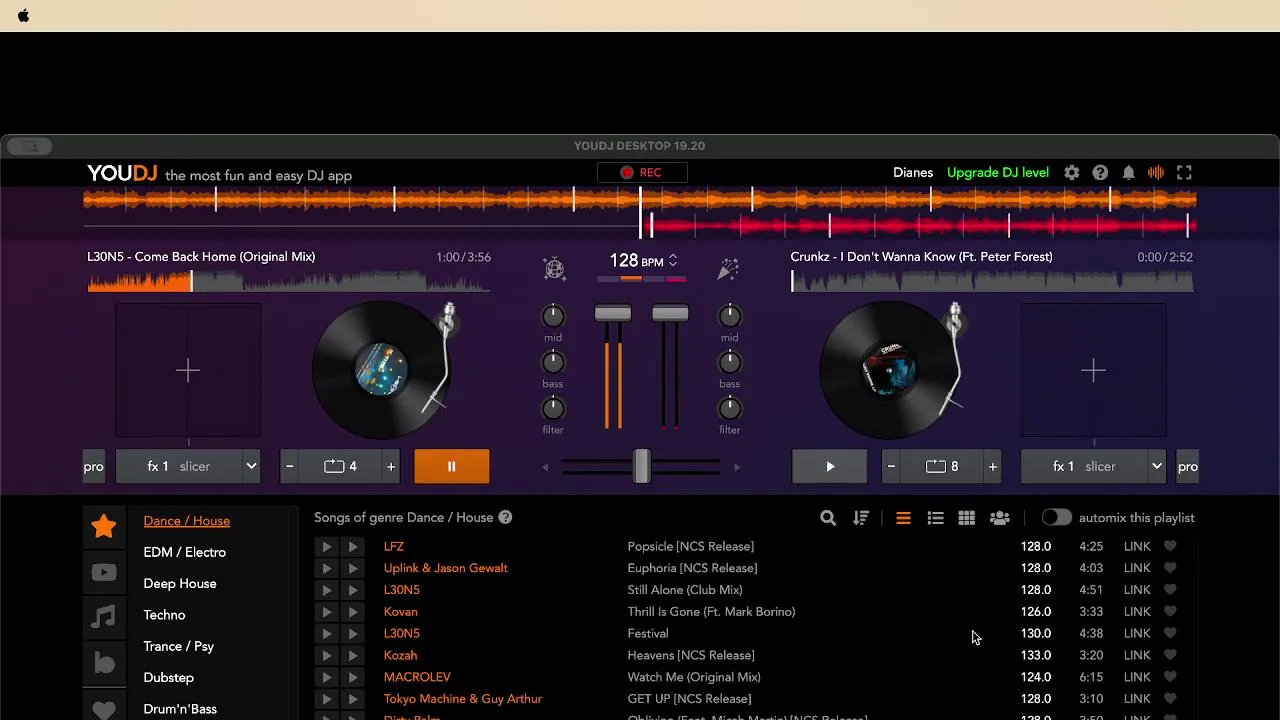Switch to bulleted list view icon
Viewport: 1280px width, 720px height.
click(x=935, y=518)
